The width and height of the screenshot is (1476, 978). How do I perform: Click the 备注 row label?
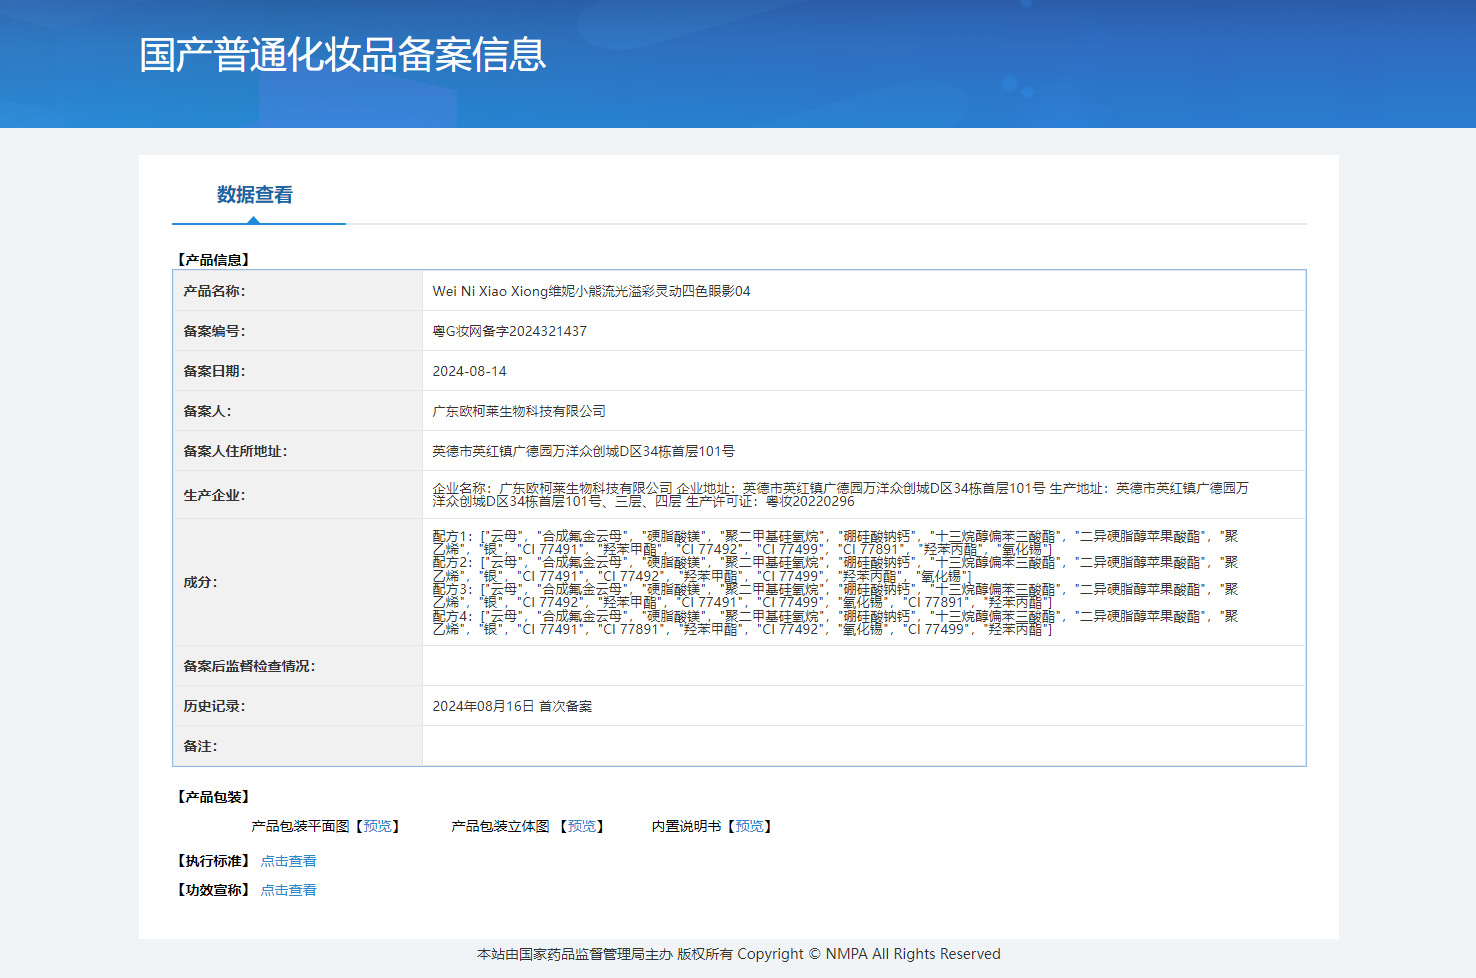tap(200, 746)
